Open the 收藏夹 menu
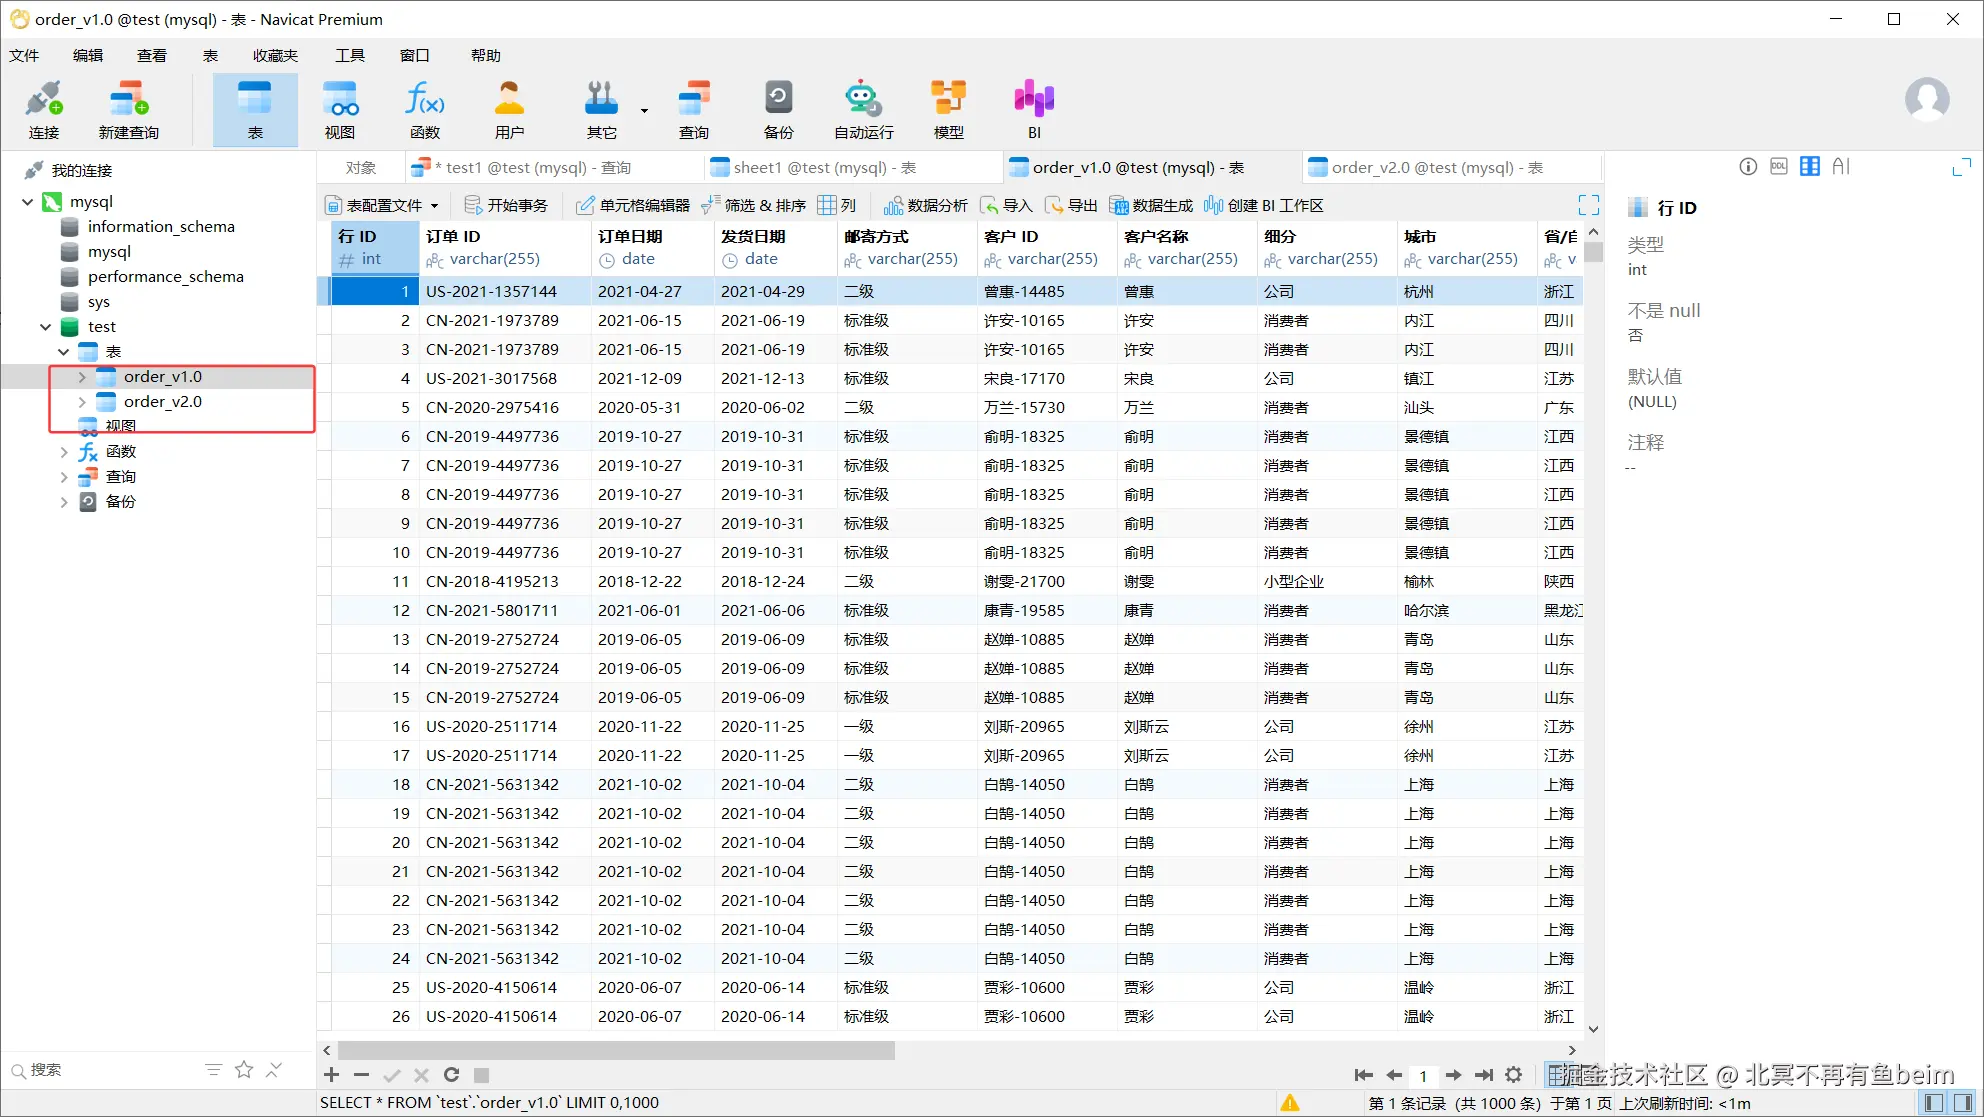 pyautogui.click(x=275, y=55)
